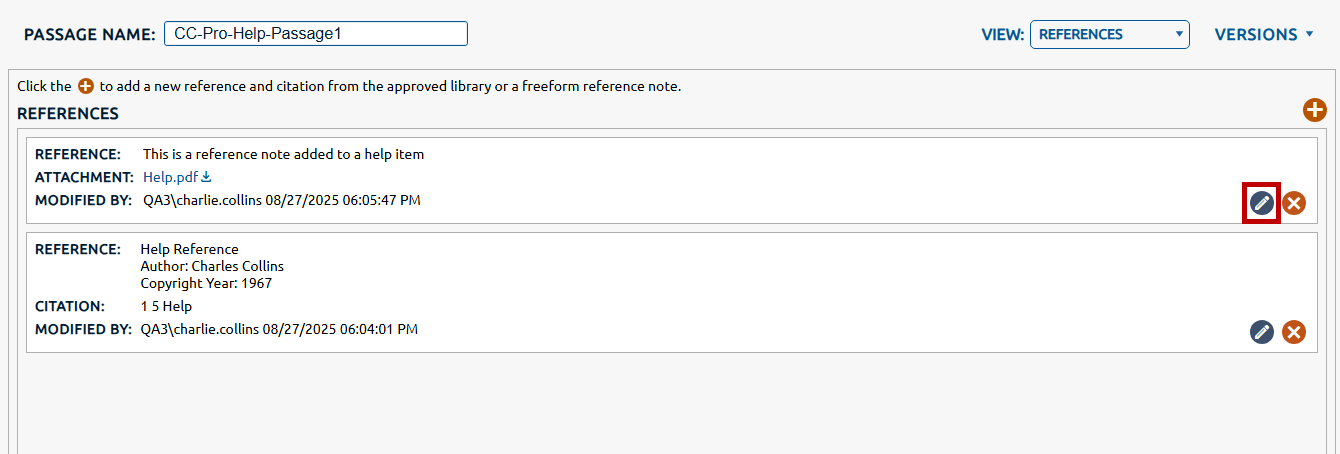Viewport: 1340px width, 454px height.
Task: Click the plus icon inside the instruction sentence
Action: 86,87
